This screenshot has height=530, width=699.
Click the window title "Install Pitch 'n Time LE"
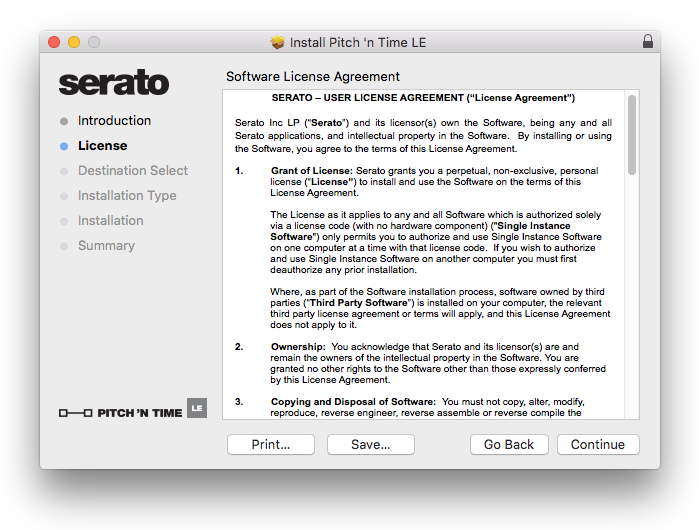click(x=358, y=42)
